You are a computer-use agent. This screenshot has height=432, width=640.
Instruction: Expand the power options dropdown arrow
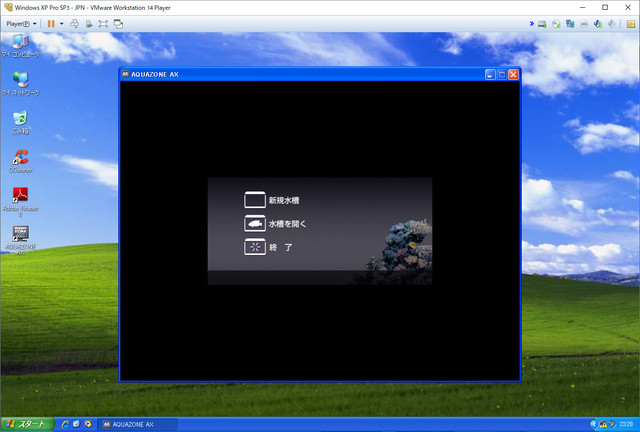click(x=62, y=24)
